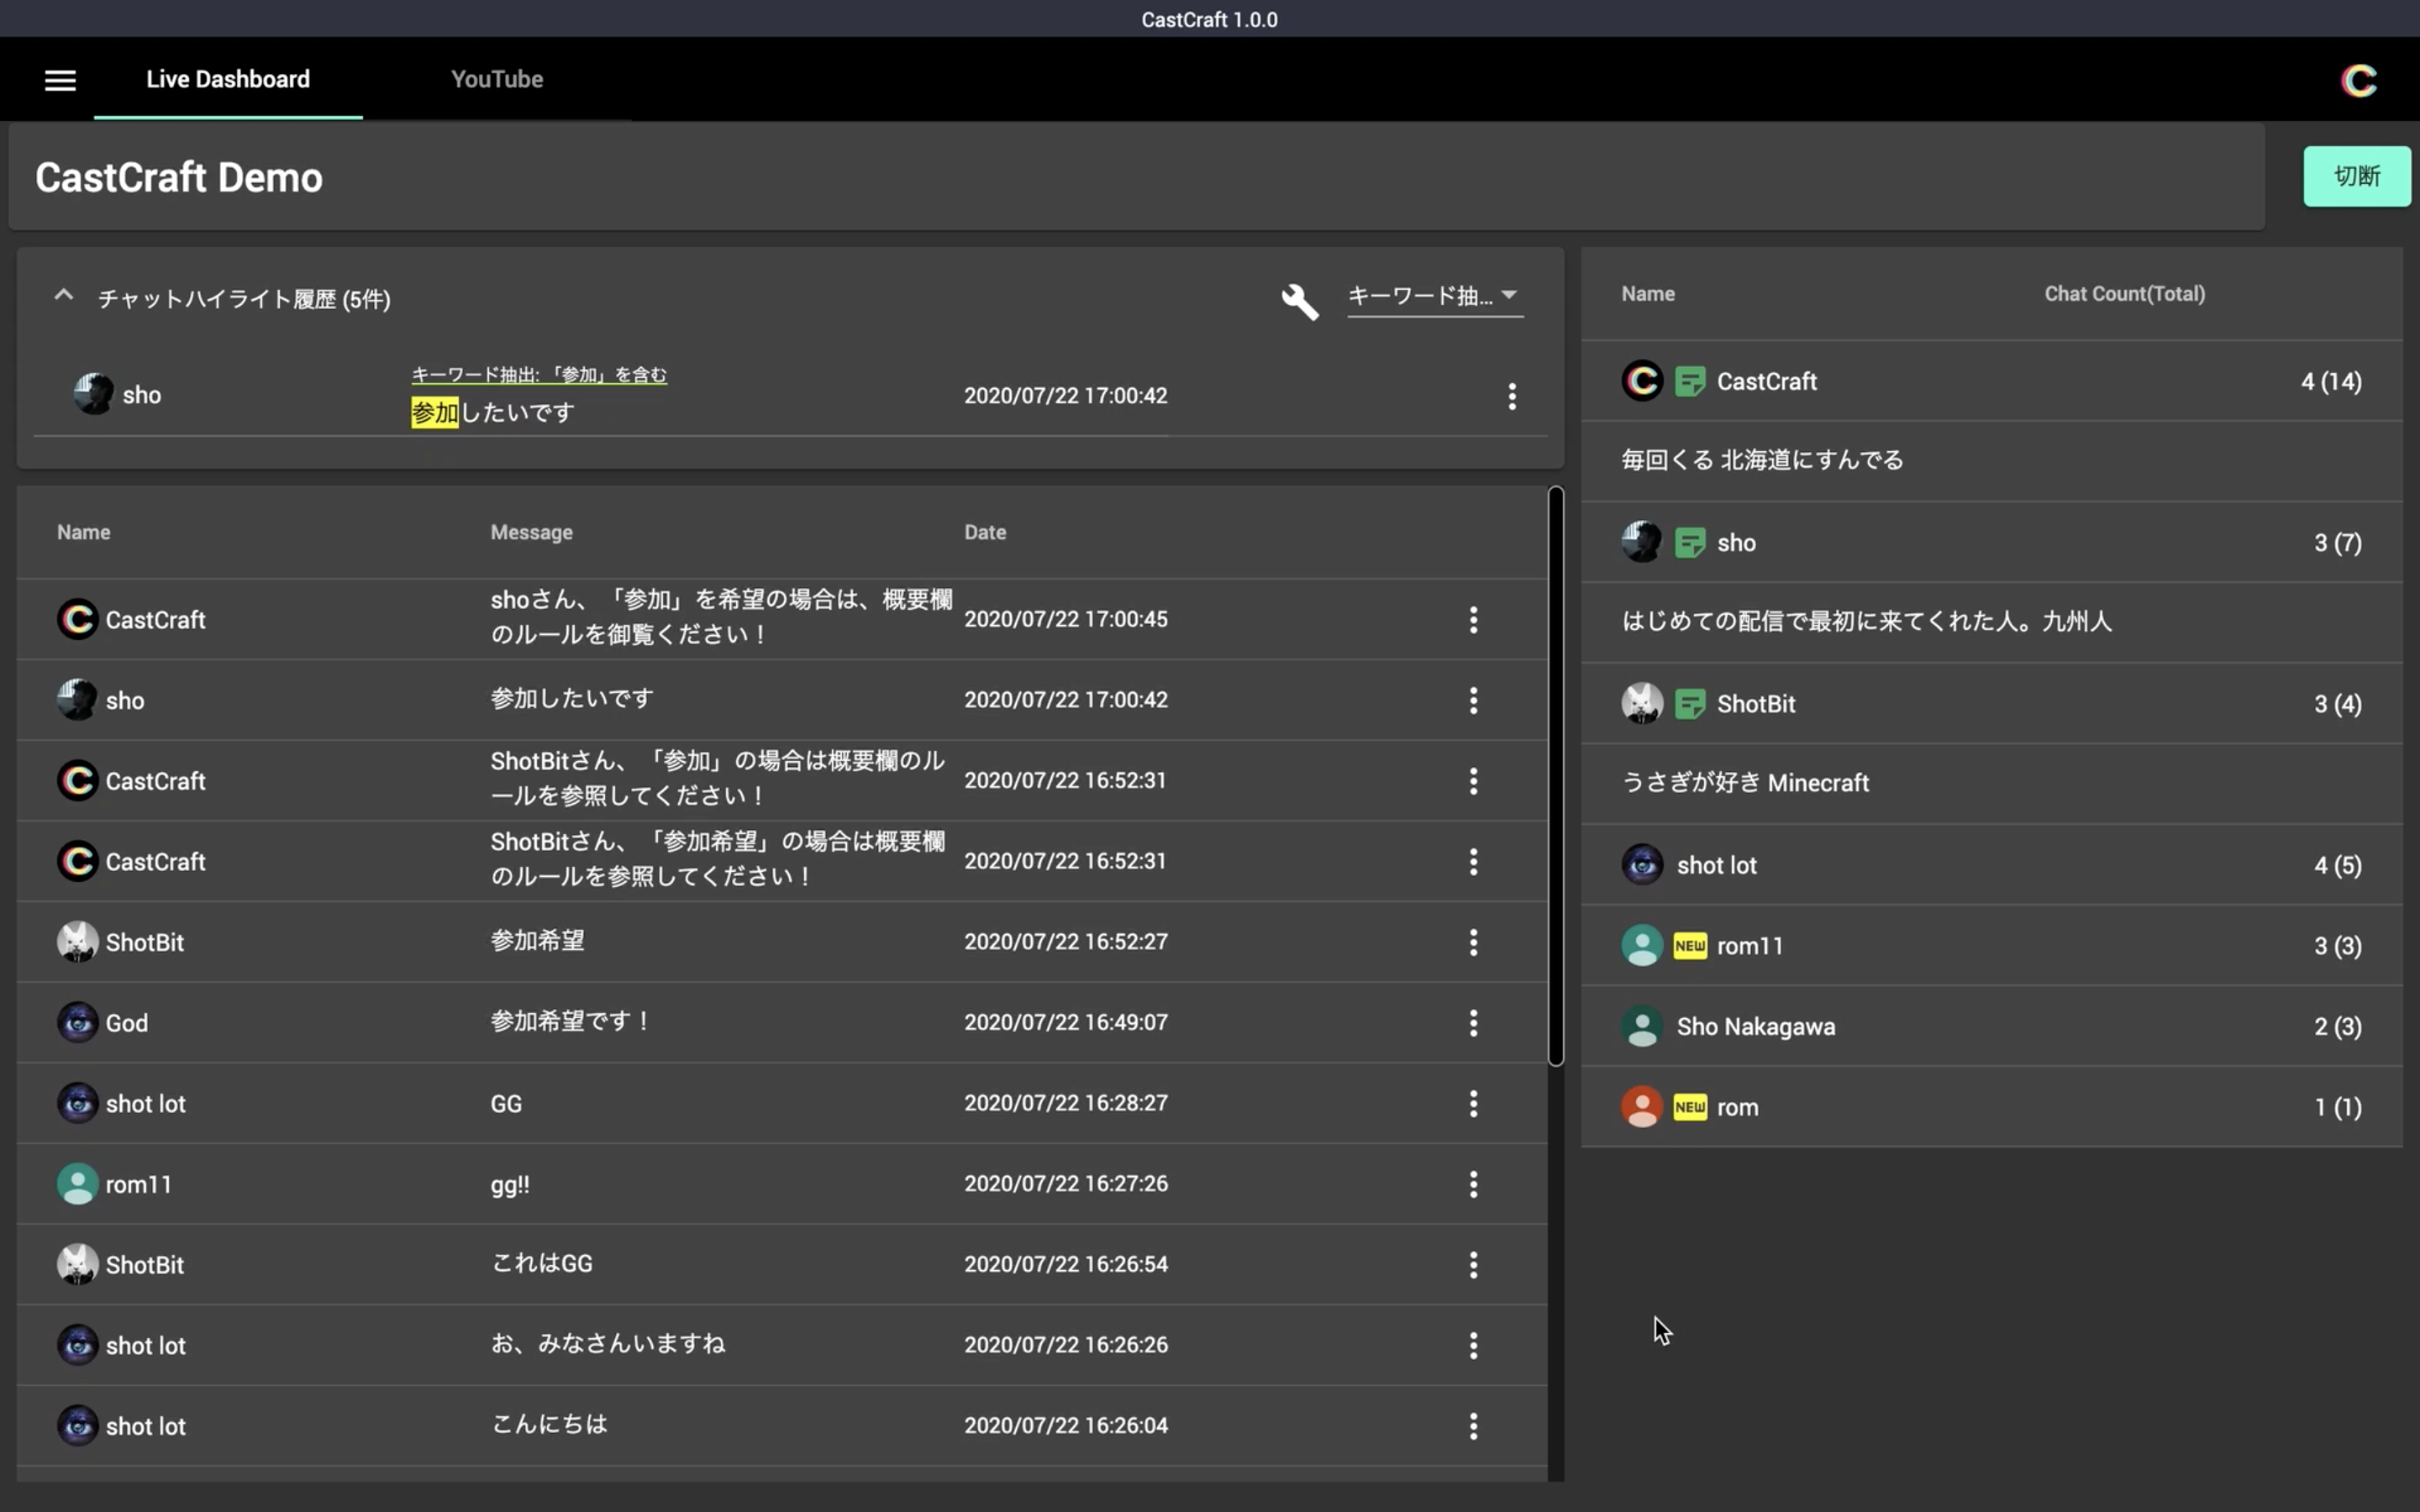Image resolution: width=2420 pixels, height=1512 pixels.
Task: Click the three-dot menu icon for God's message
Action: 1472,1022
